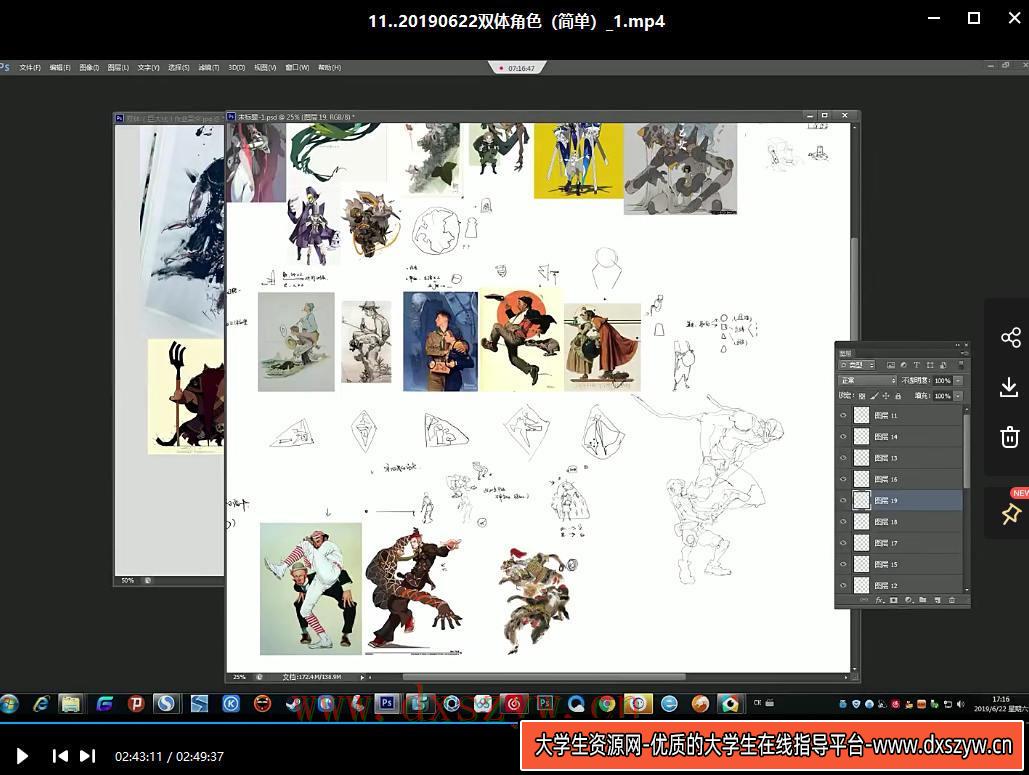Click the lock transparent pixels icon
The image size is (1029, 775).
coord(862,396)
